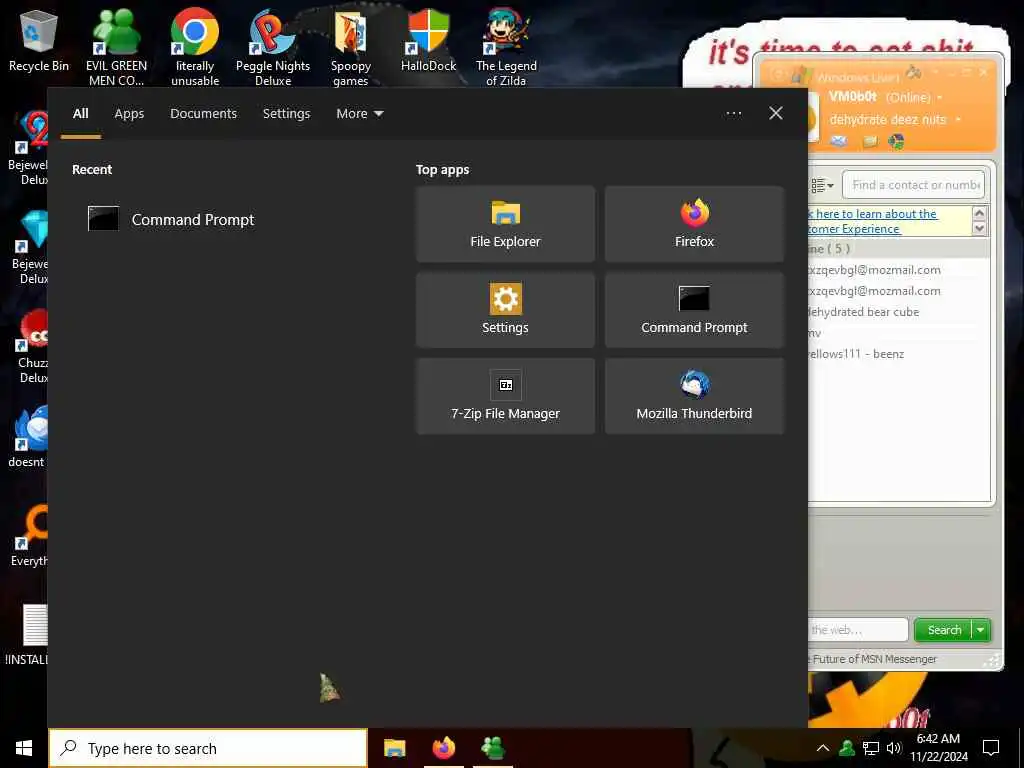Open Recycle Bin desktop icon
This screenshot has width=1024, height=768.
[x=39, y=41]
